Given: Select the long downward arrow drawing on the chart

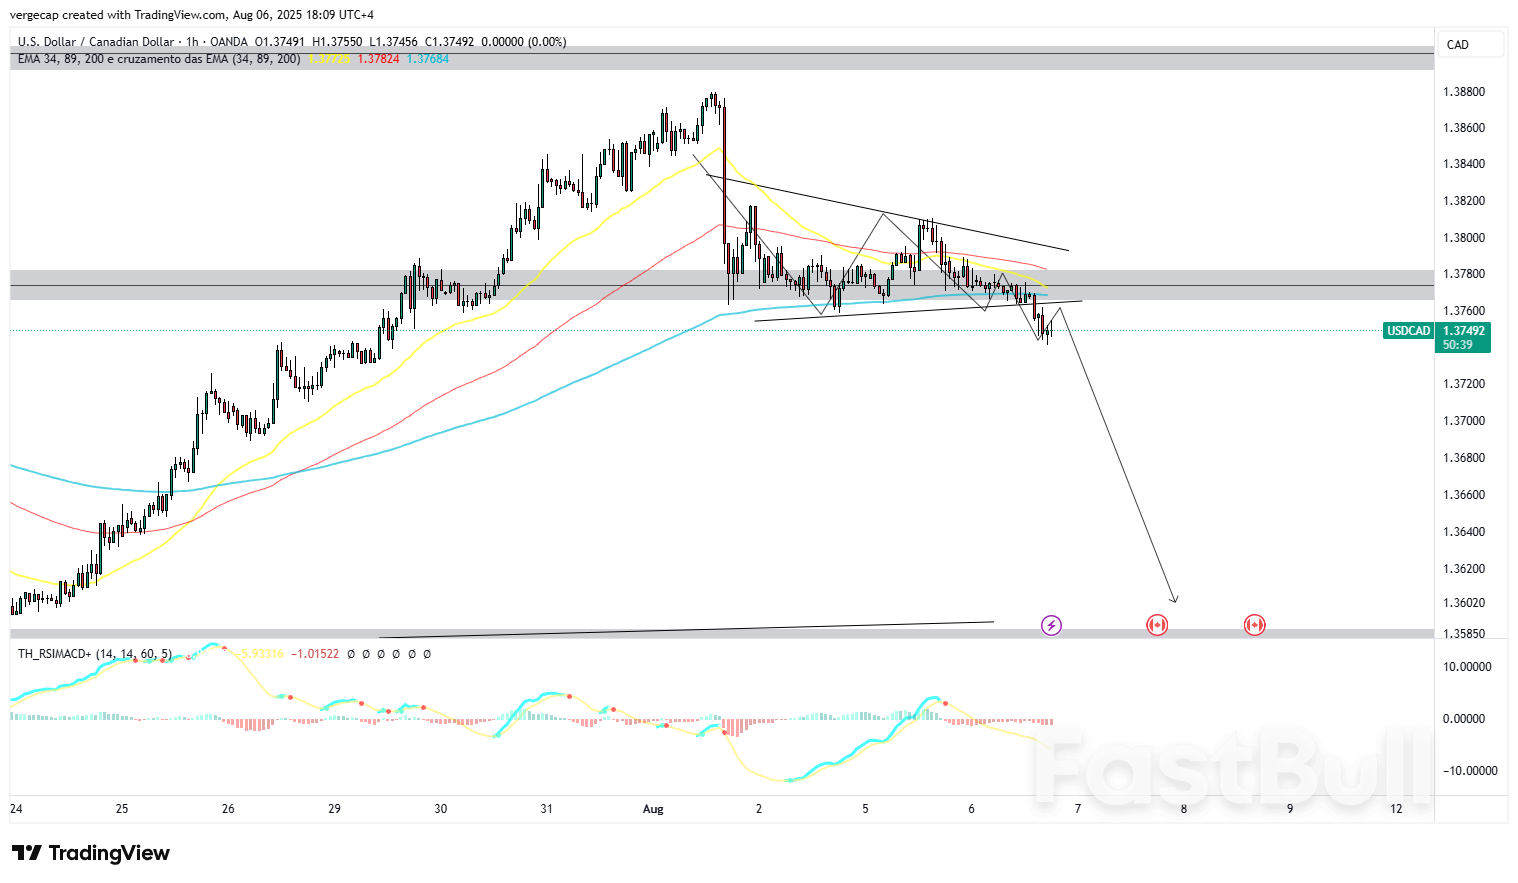Looking at the screenshot, I should [x=1120, y=450].
